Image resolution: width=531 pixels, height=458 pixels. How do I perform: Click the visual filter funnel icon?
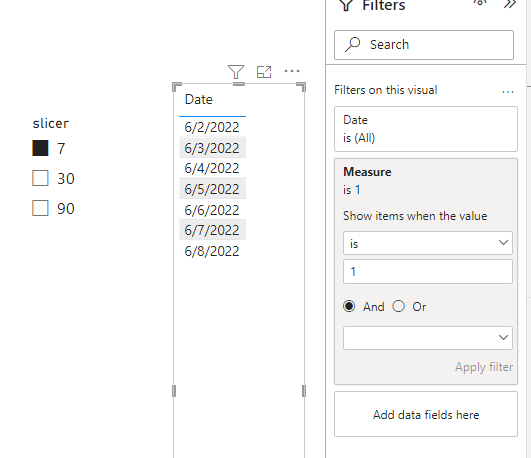[x=236, y=72]
